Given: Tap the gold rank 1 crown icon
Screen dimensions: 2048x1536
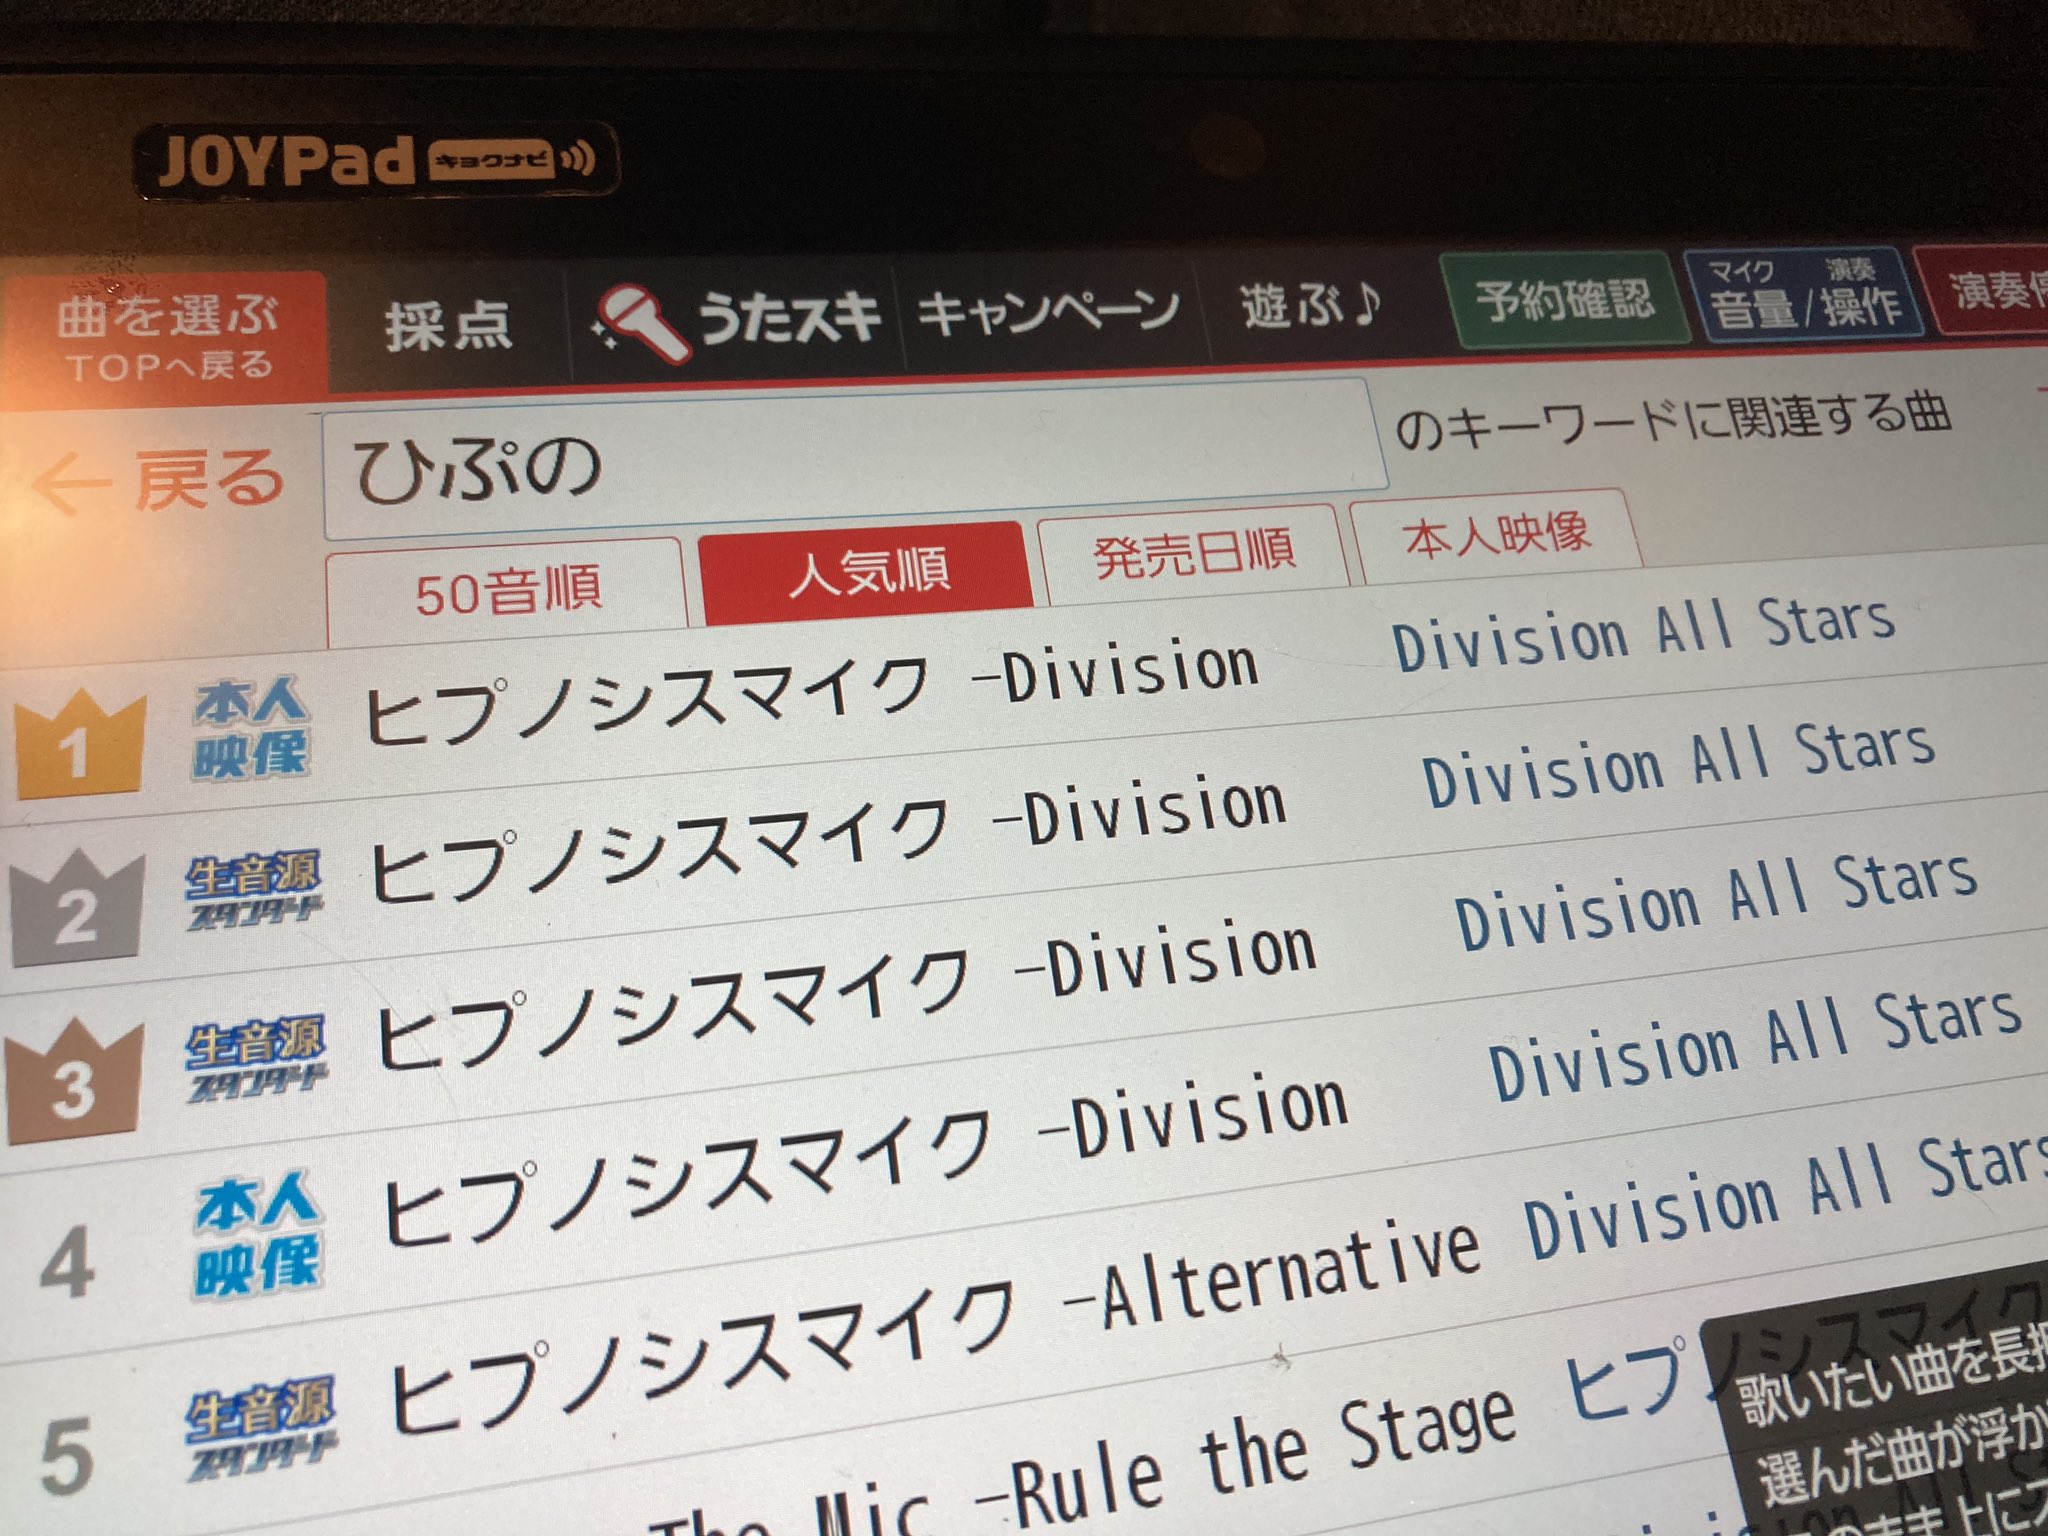Looking at the screenshot, I should tap(78, 745).
